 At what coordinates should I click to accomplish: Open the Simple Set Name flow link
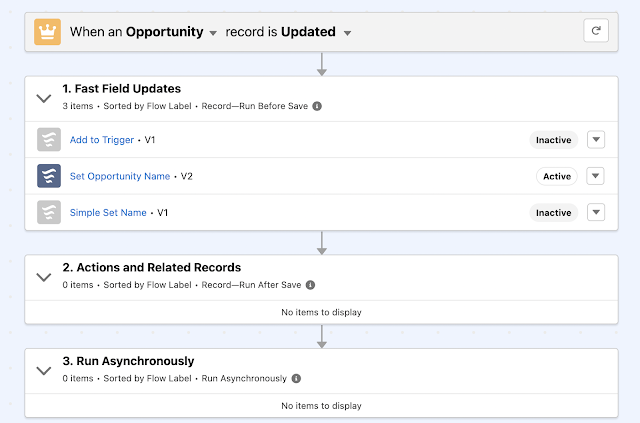click(108, 212)
